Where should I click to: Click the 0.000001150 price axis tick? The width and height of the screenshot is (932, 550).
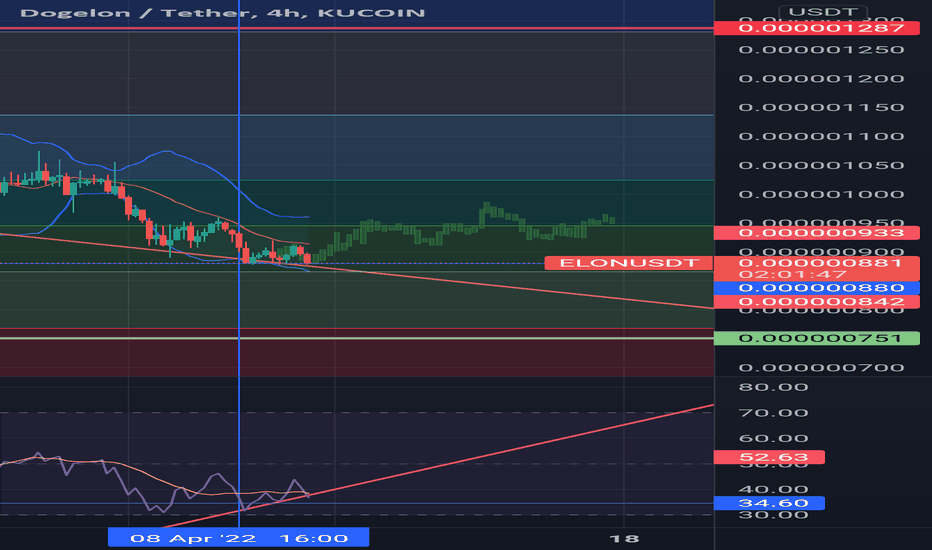point(821,108)
